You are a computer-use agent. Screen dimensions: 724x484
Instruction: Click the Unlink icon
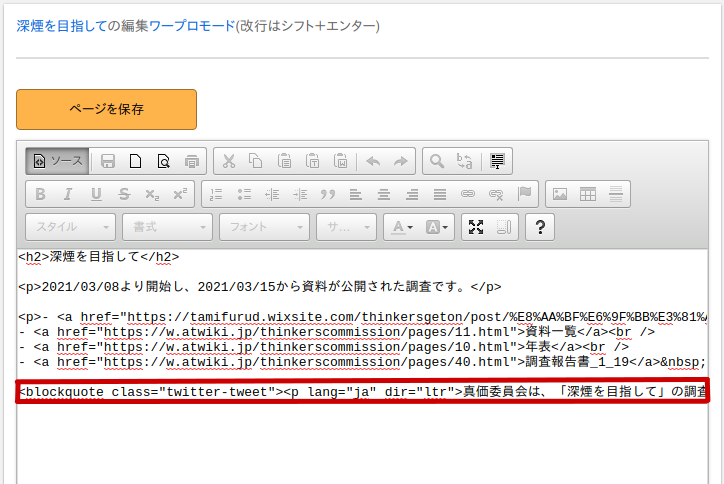[496, 194]
